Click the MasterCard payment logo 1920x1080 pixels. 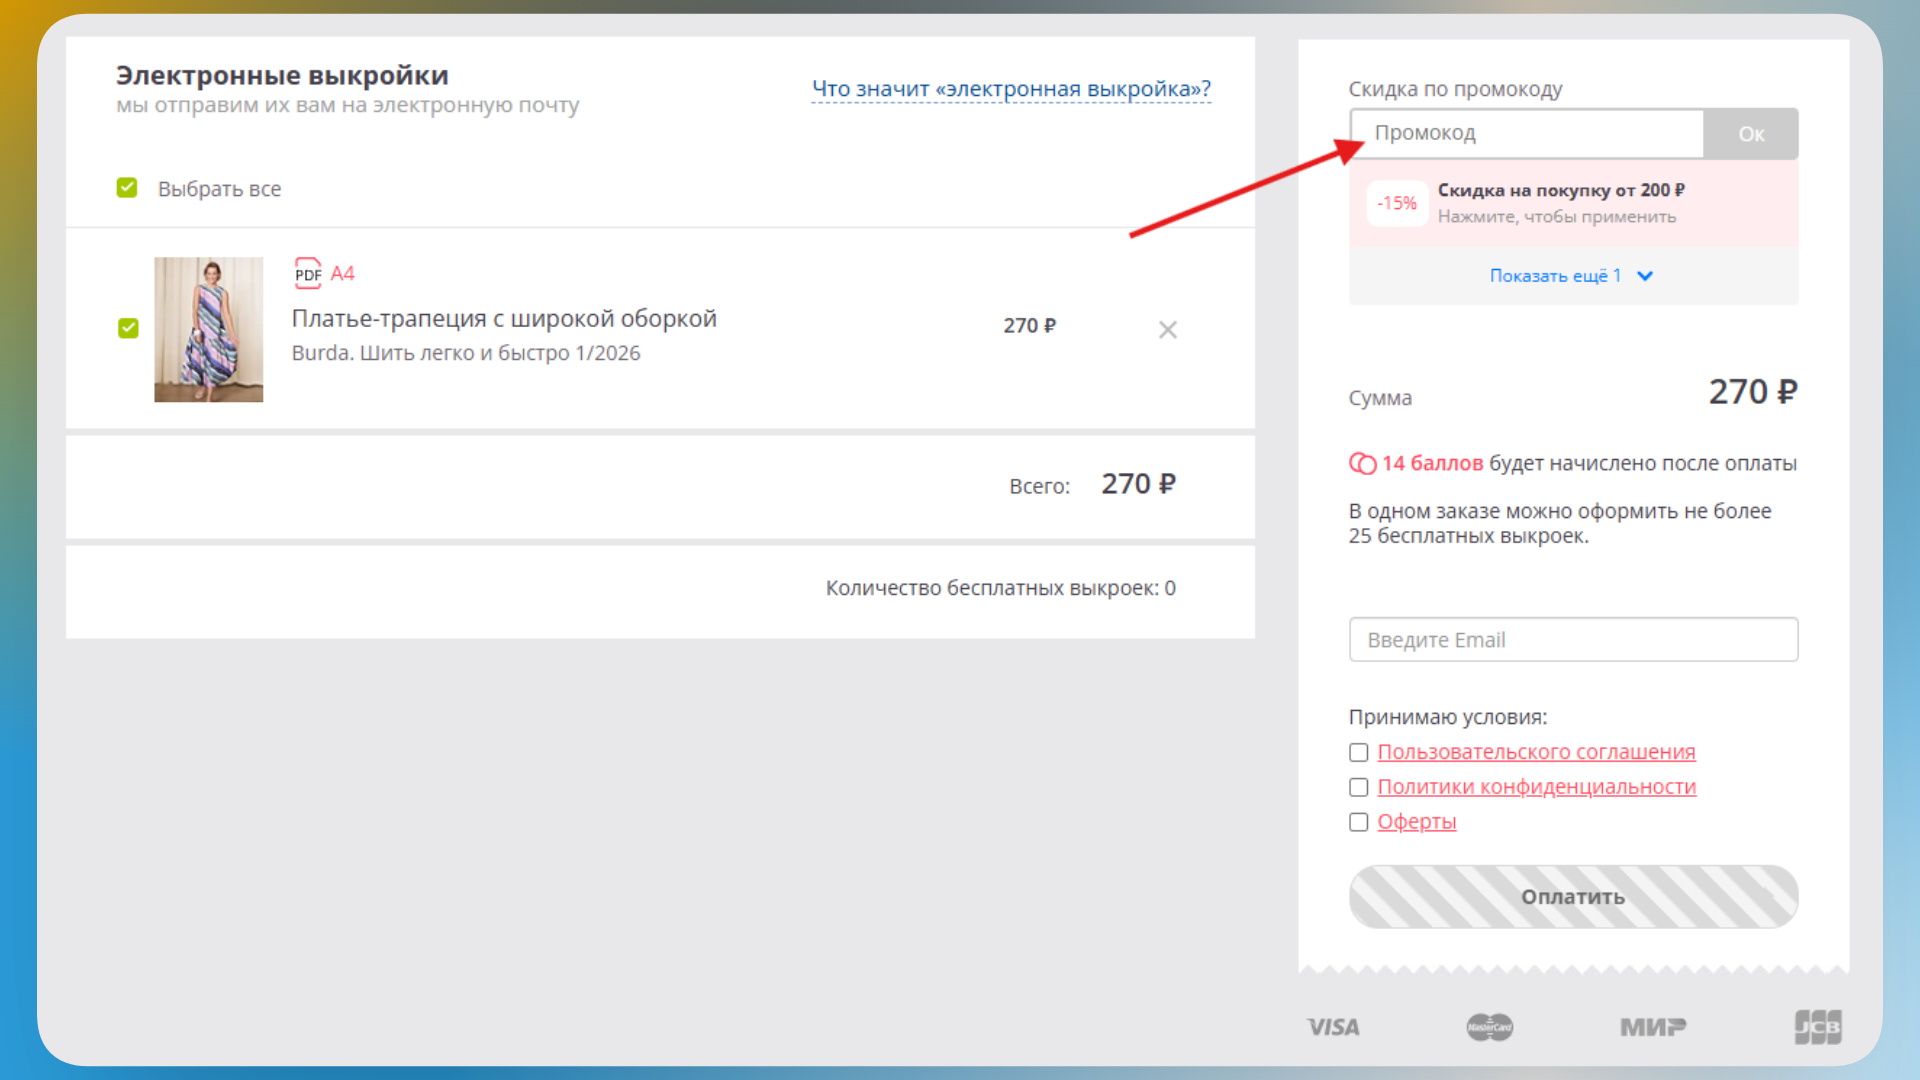click(1489, 1027)
